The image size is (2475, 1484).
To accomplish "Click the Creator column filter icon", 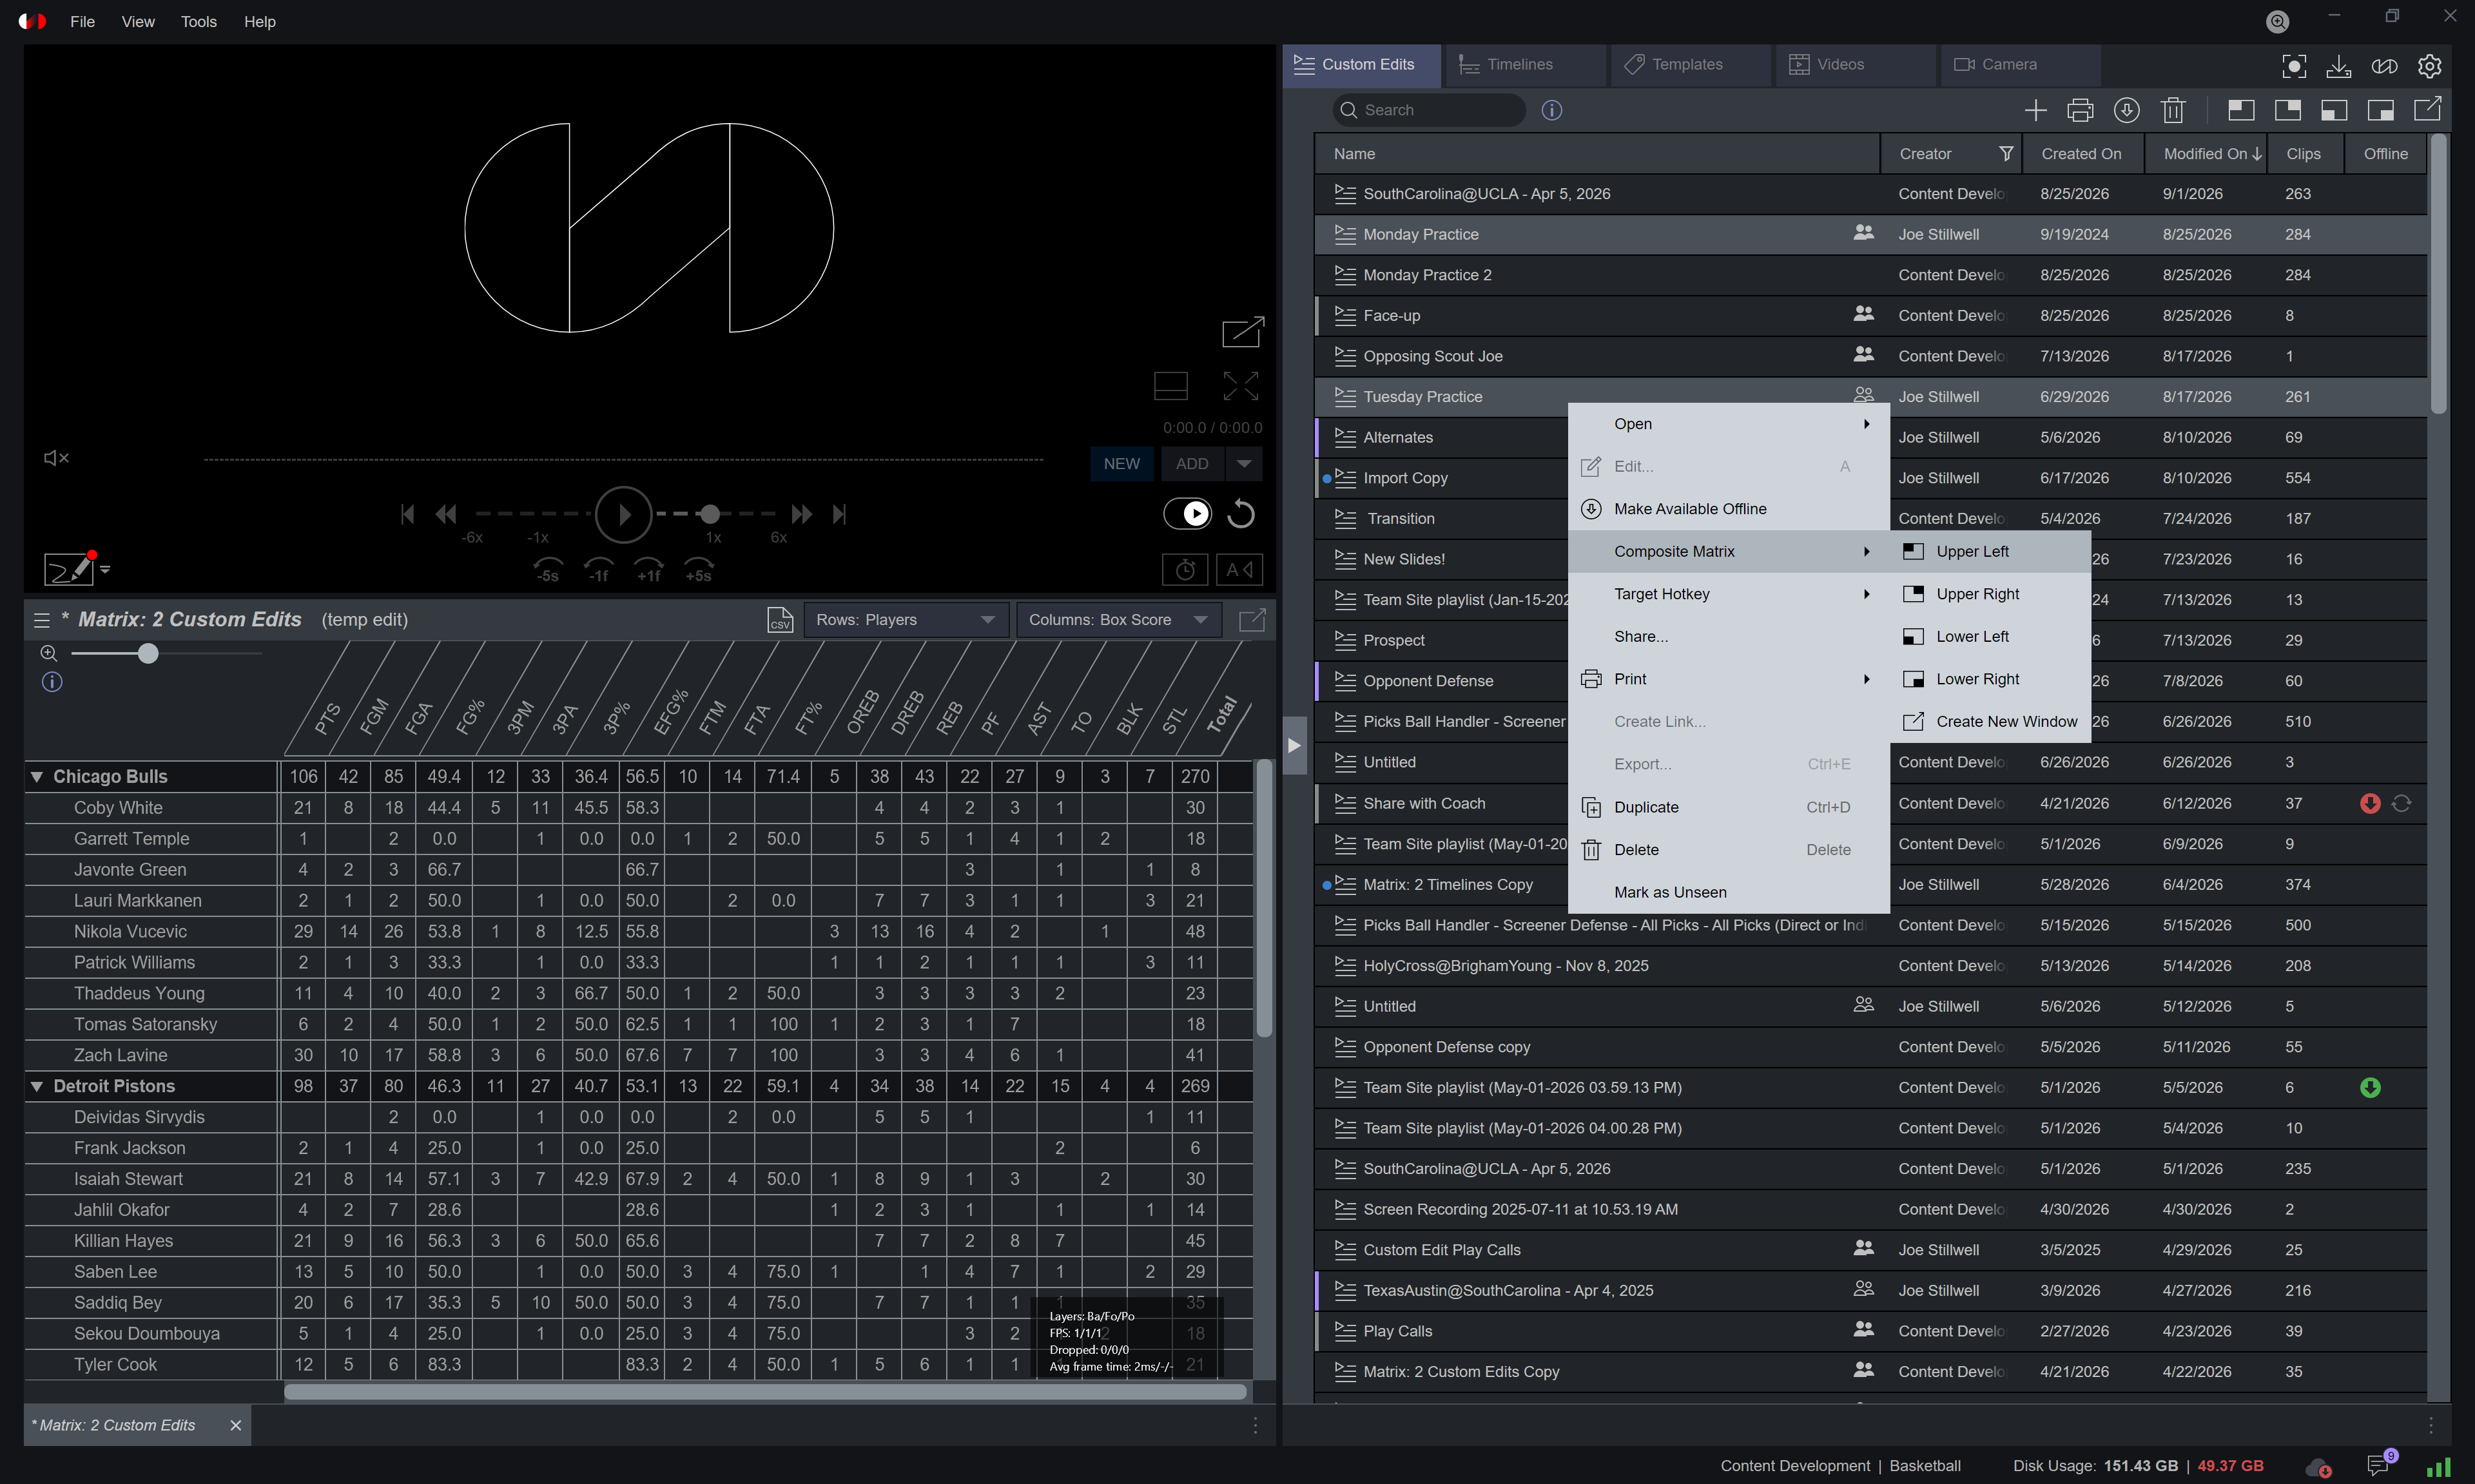I will 2005,154.
